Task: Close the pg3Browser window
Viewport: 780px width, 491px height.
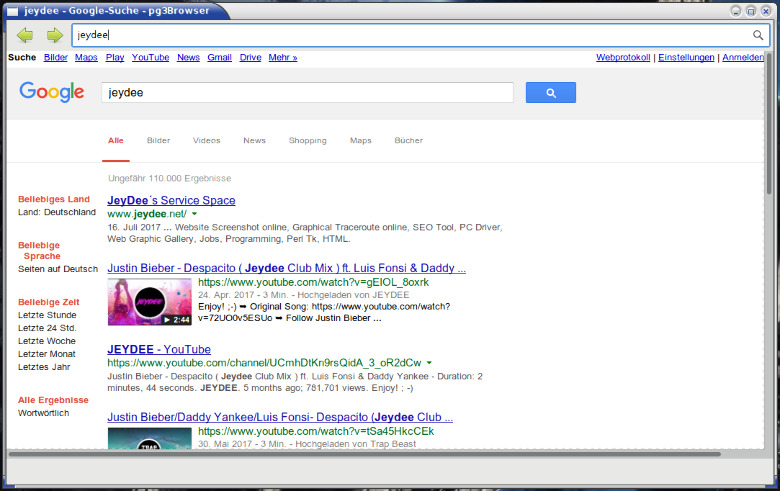Action: pos(766,11)
